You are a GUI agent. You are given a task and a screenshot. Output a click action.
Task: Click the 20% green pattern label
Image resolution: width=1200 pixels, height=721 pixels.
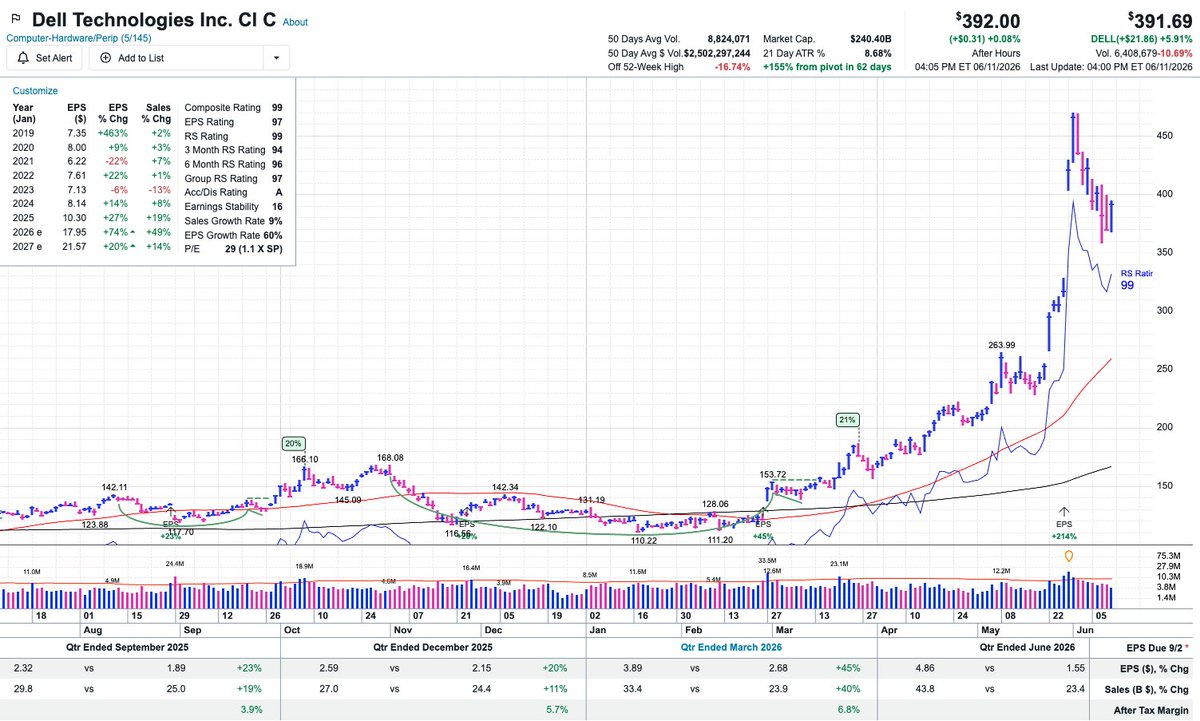[293, 442]
